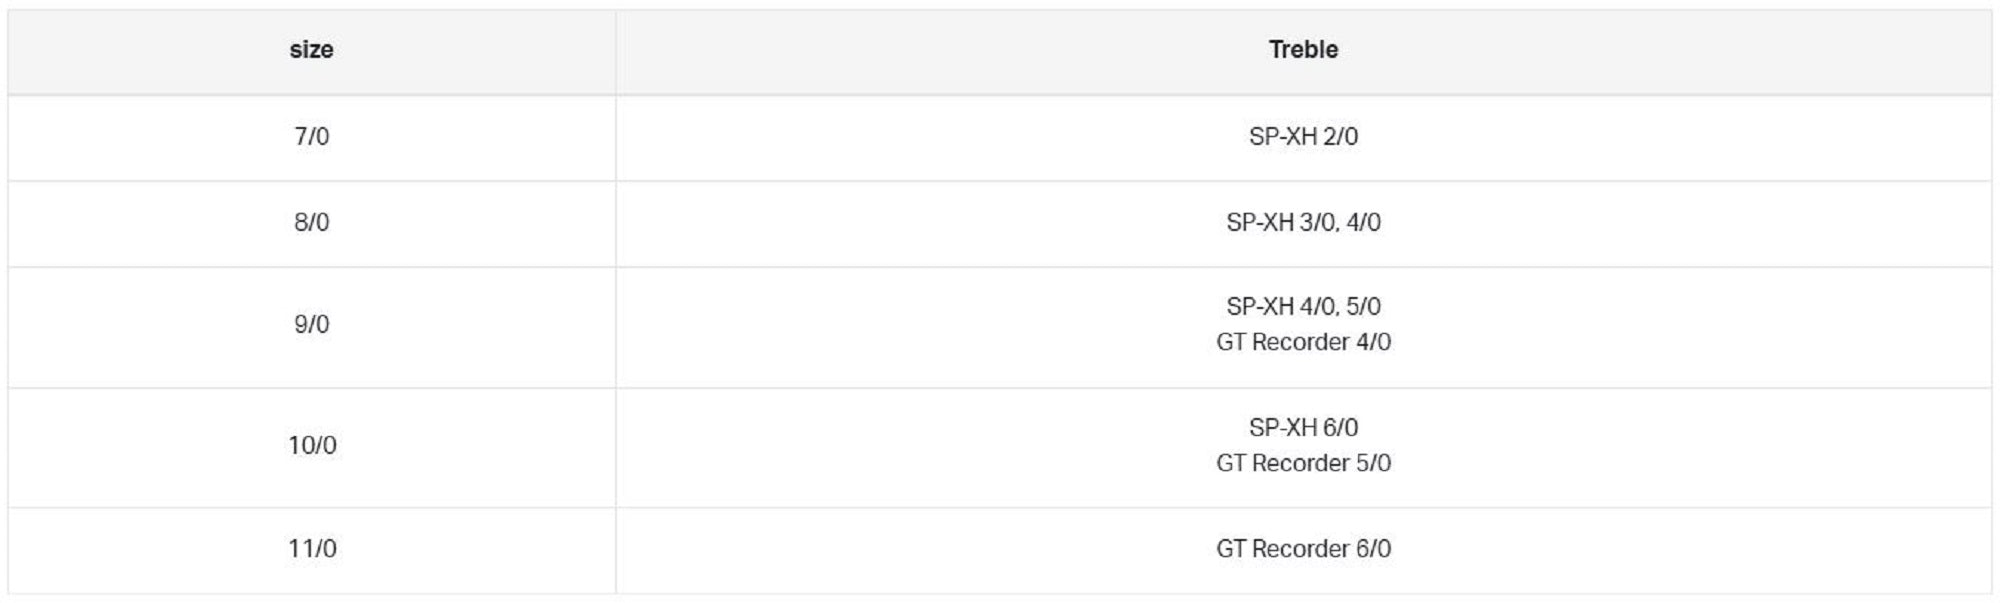
Task: Click "3/0" in the 8/0 row entry
Action: pyautogui.click(x=1317, y=223)
